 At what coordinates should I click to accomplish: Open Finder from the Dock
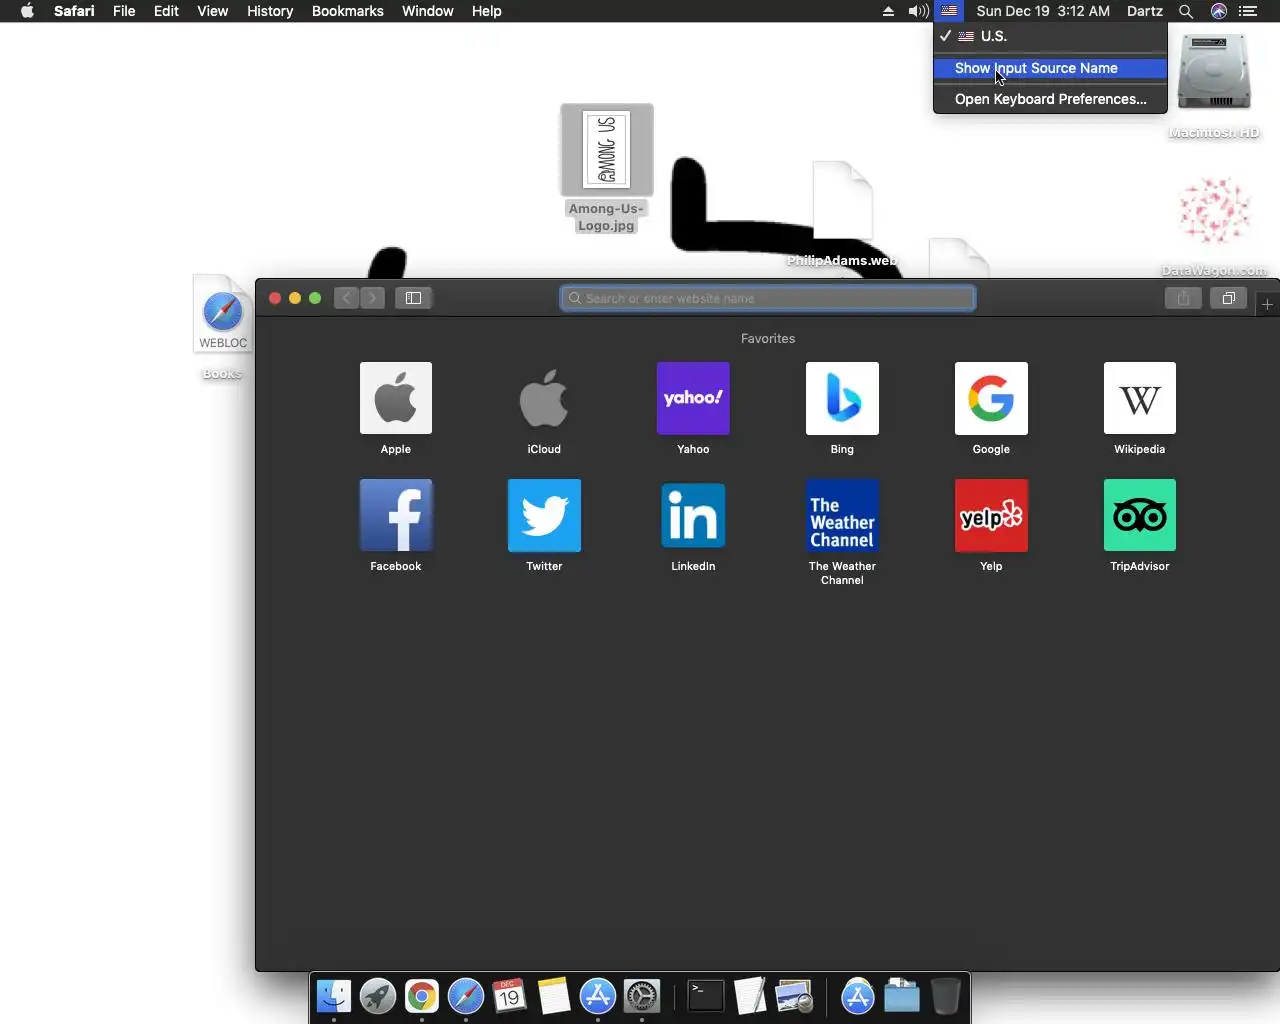tap(334, 996)
